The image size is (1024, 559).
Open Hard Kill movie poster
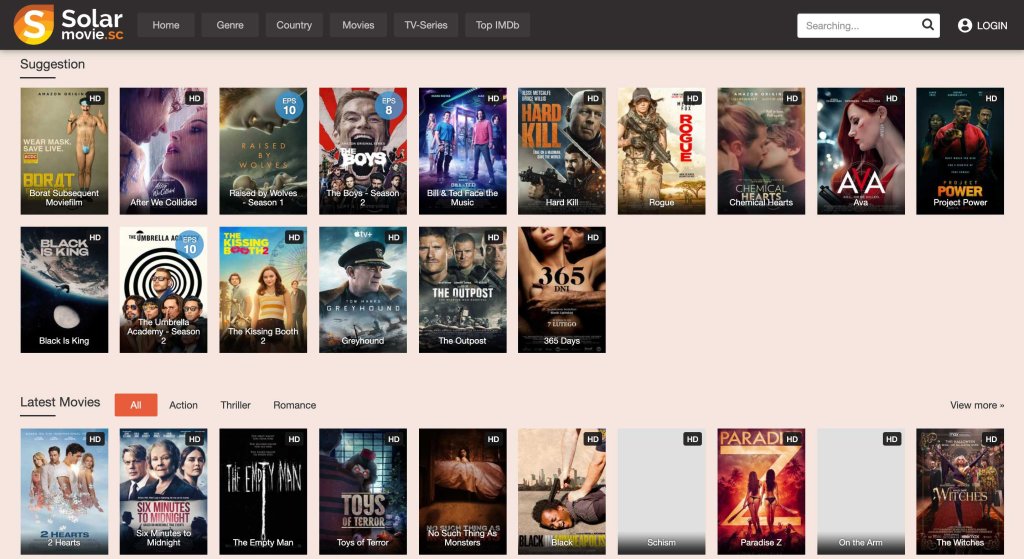(x=562, y=151)
